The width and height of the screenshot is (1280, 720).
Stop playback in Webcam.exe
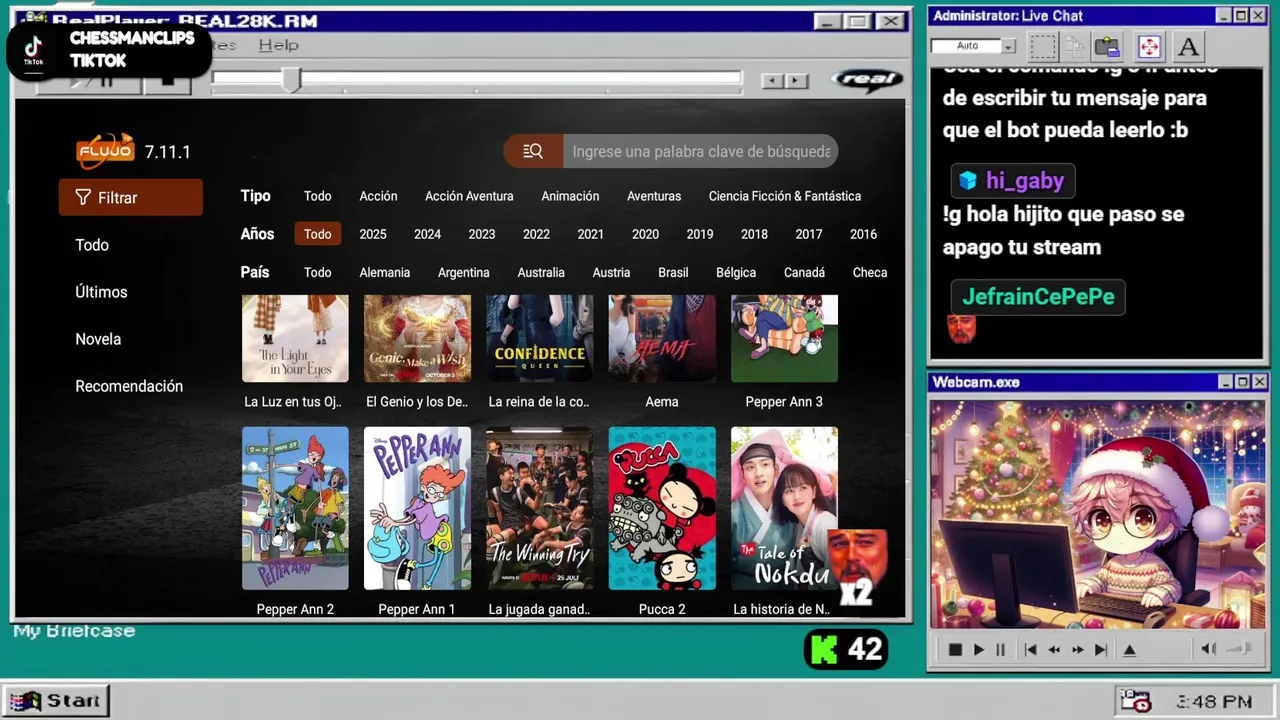click(x=955, y=650)
